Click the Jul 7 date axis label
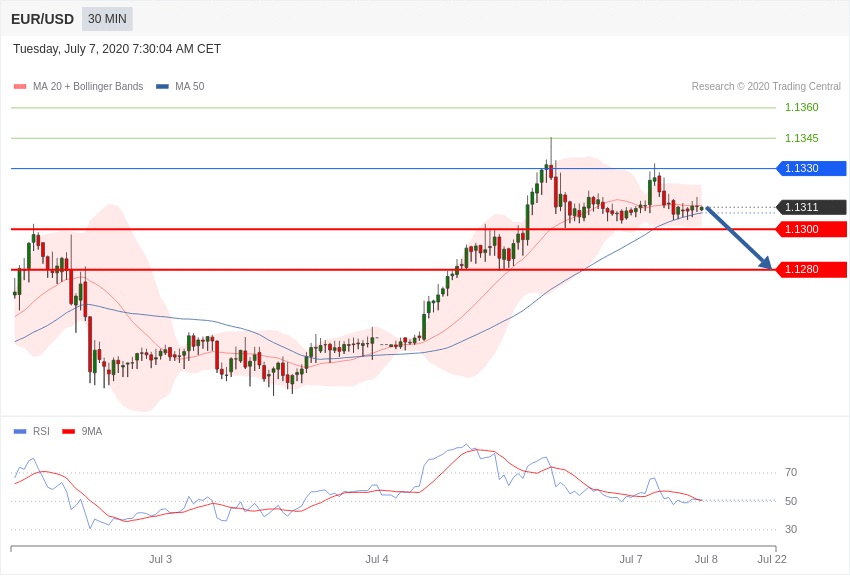The width and height of the screenshot is (850, 576). click(x=631, y=559)
